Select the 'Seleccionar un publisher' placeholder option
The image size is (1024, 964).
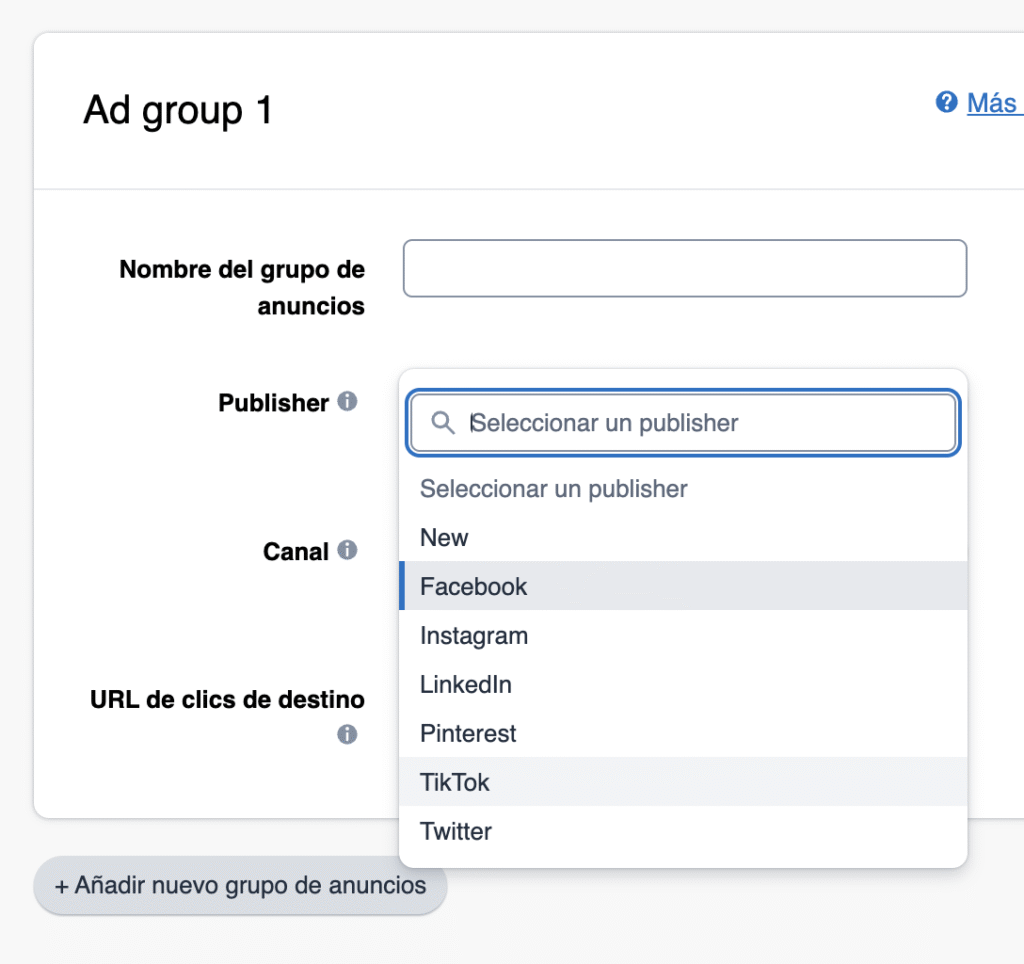coord(553,489)
